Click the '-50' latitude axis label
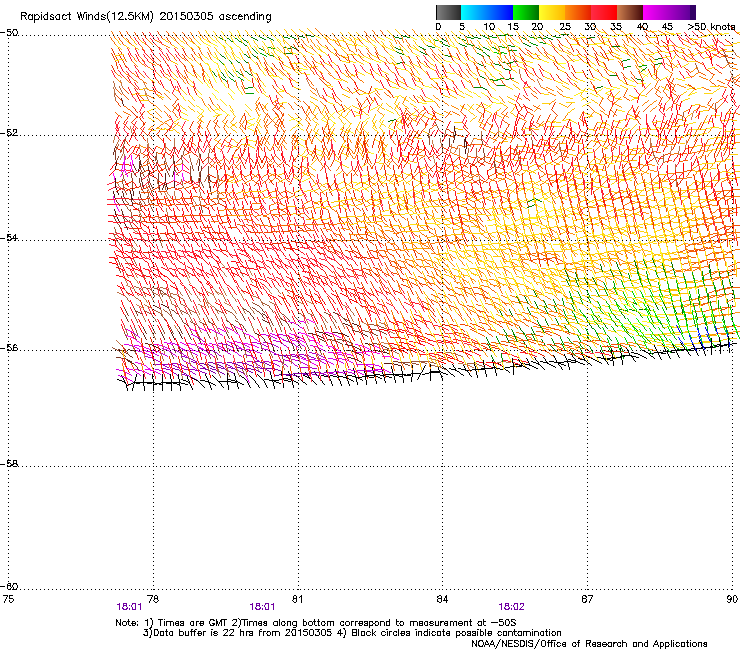 click(x=9, y=33)
